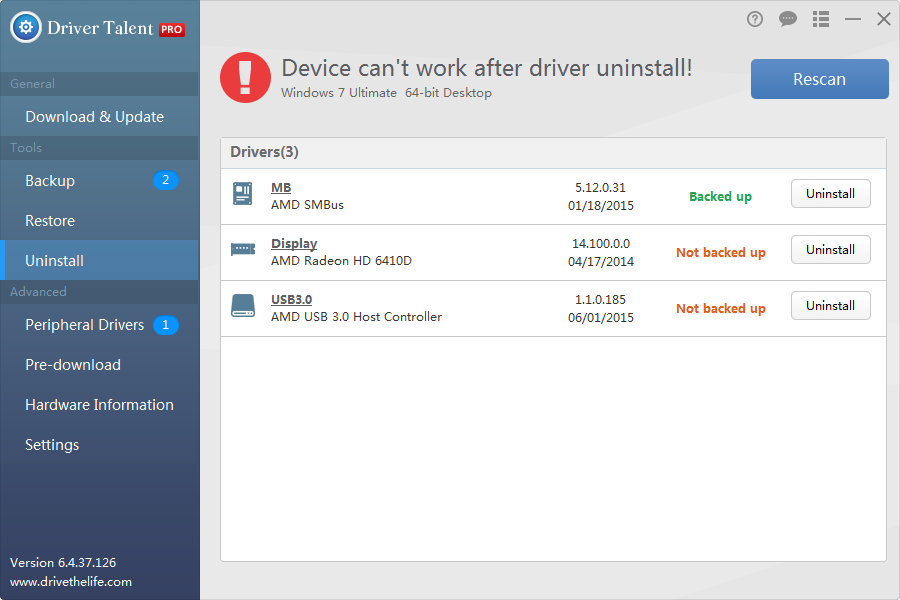Click the 'Backed up' status text
Viewport: 900px width, 600px height.
pyautogui.click(x=720, y=196)
